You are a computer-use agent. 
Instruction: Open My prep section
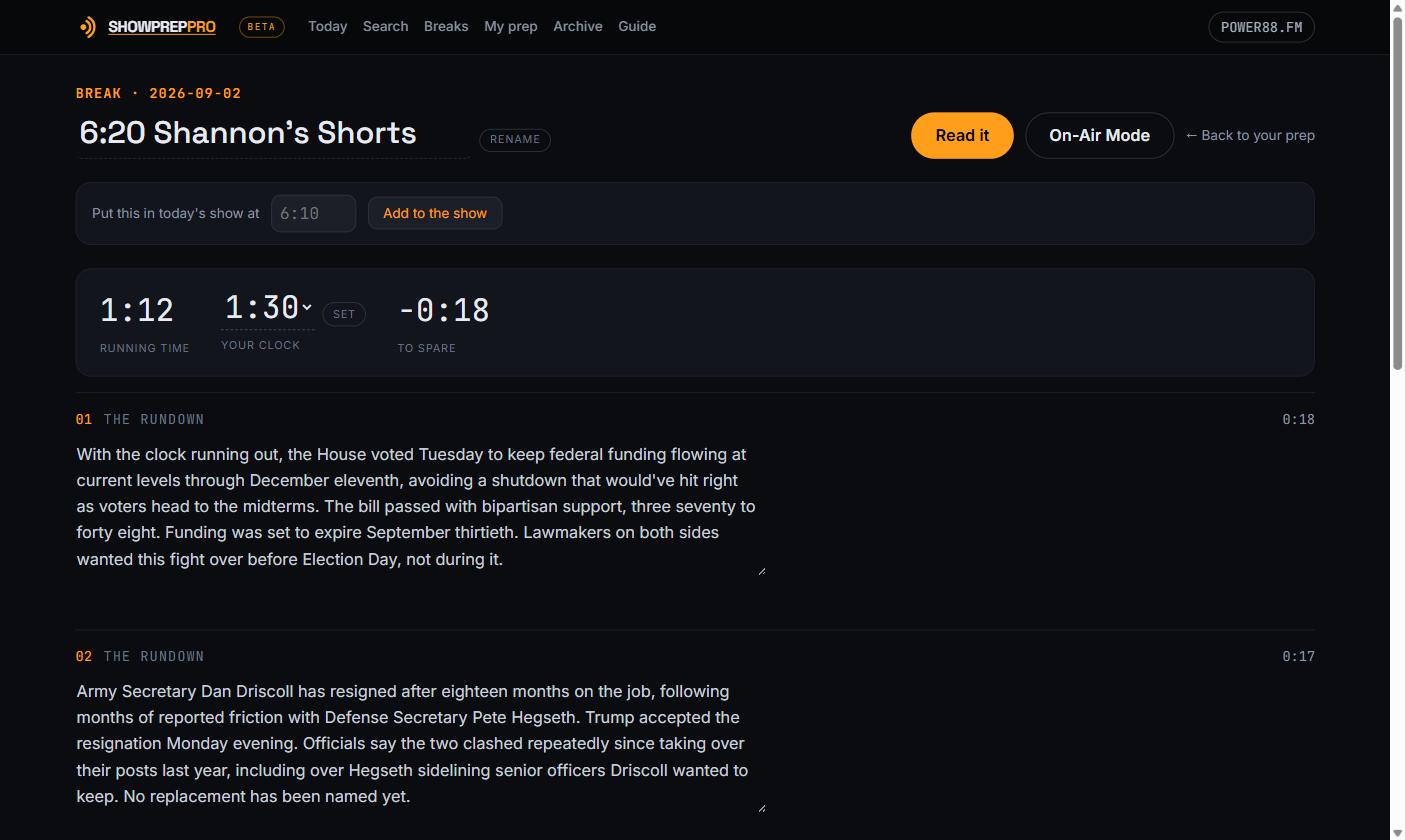(511, 26)
